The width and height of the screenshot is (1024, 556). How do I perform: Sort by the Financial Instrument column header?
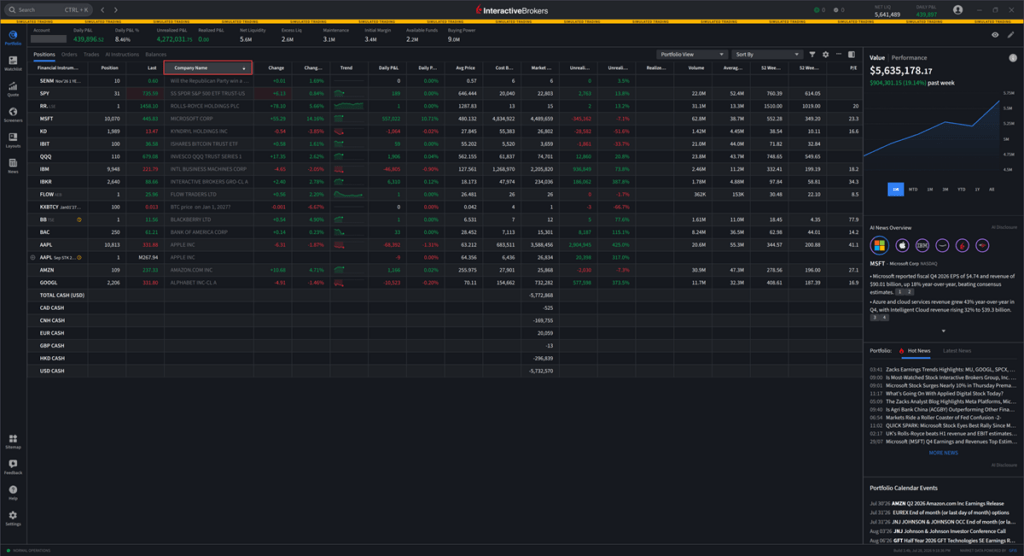[x=57, y=68]
